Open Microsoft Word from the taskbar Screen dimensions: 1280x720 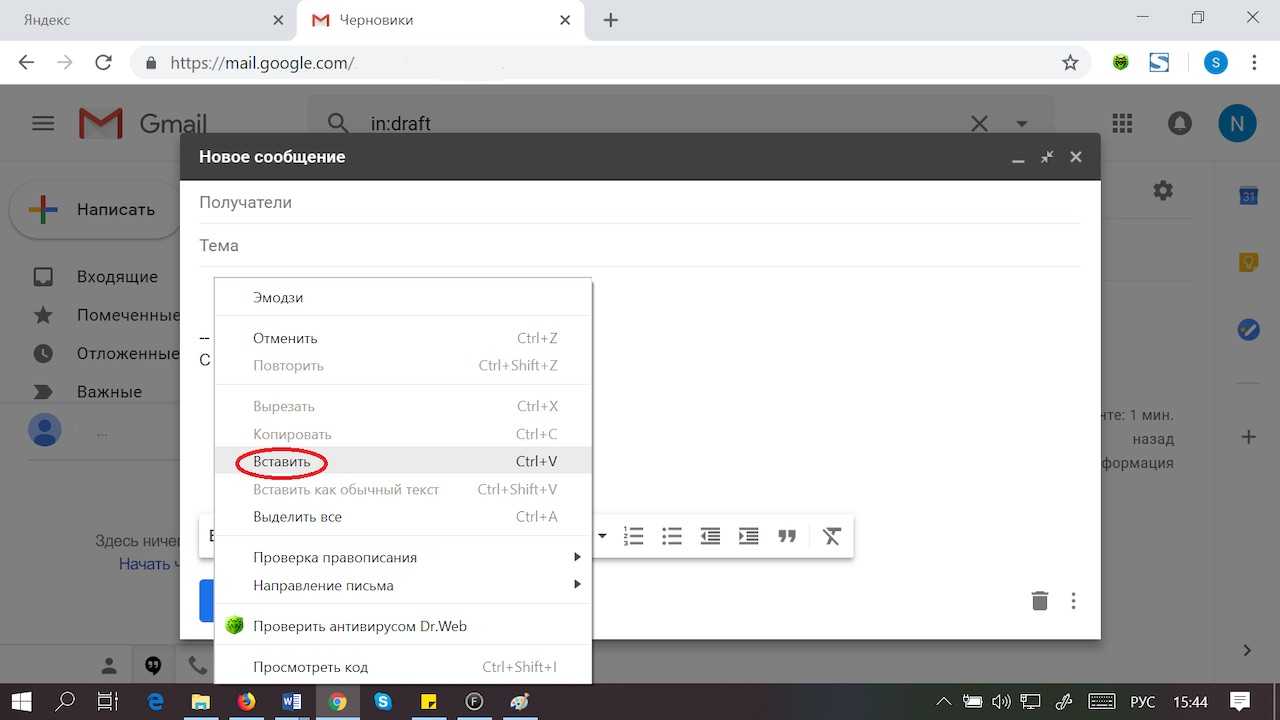point(292,702)
